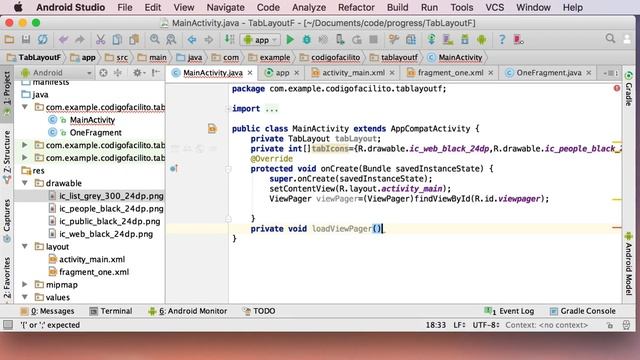Open the Terminal tool window

111,311
